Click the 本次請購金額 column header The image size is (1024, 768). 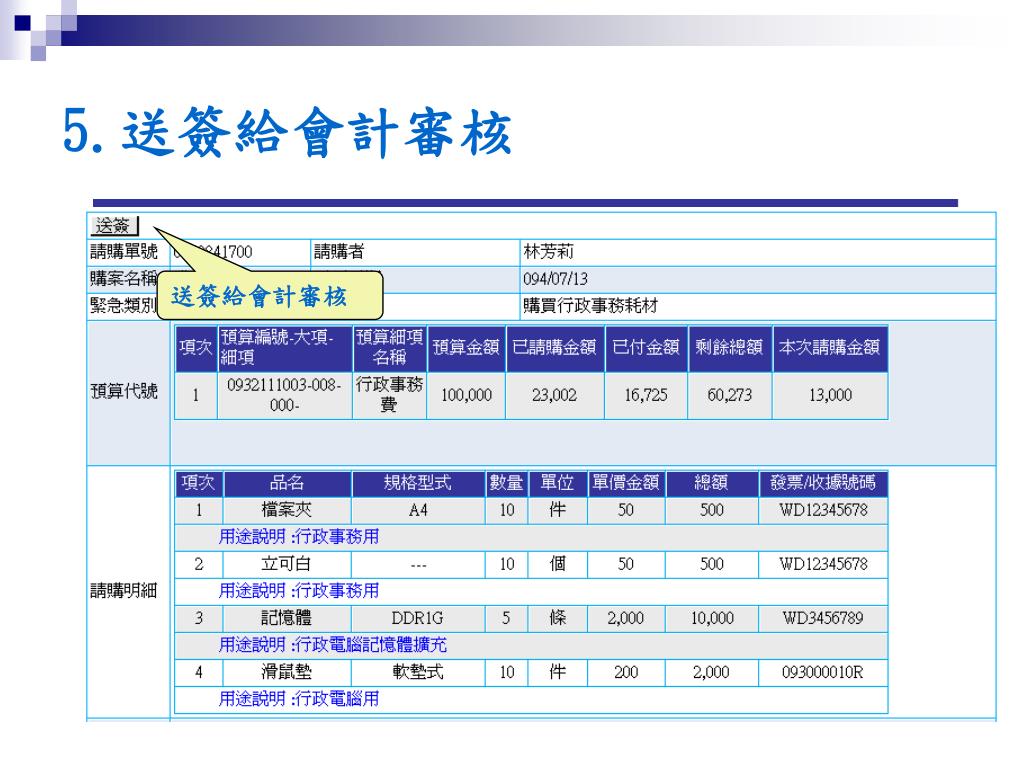pyautogui.click(x=829, y=347)
